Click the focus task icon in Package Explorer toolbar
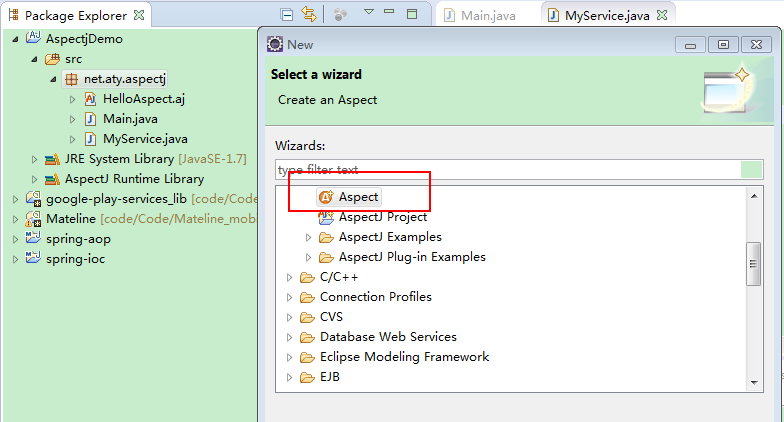 pyautogui.click(x=340, y=15)
